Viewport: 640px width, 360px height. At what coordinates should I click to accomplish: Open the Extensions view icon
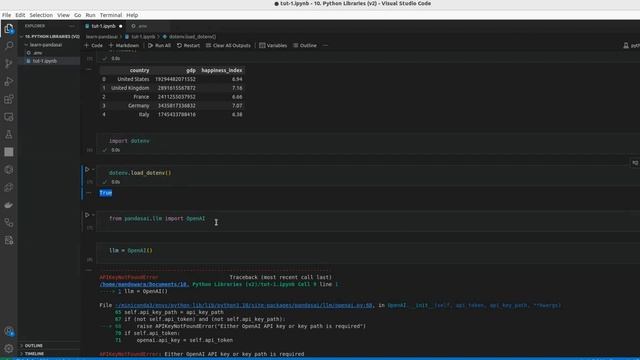(x=9, y=99)
